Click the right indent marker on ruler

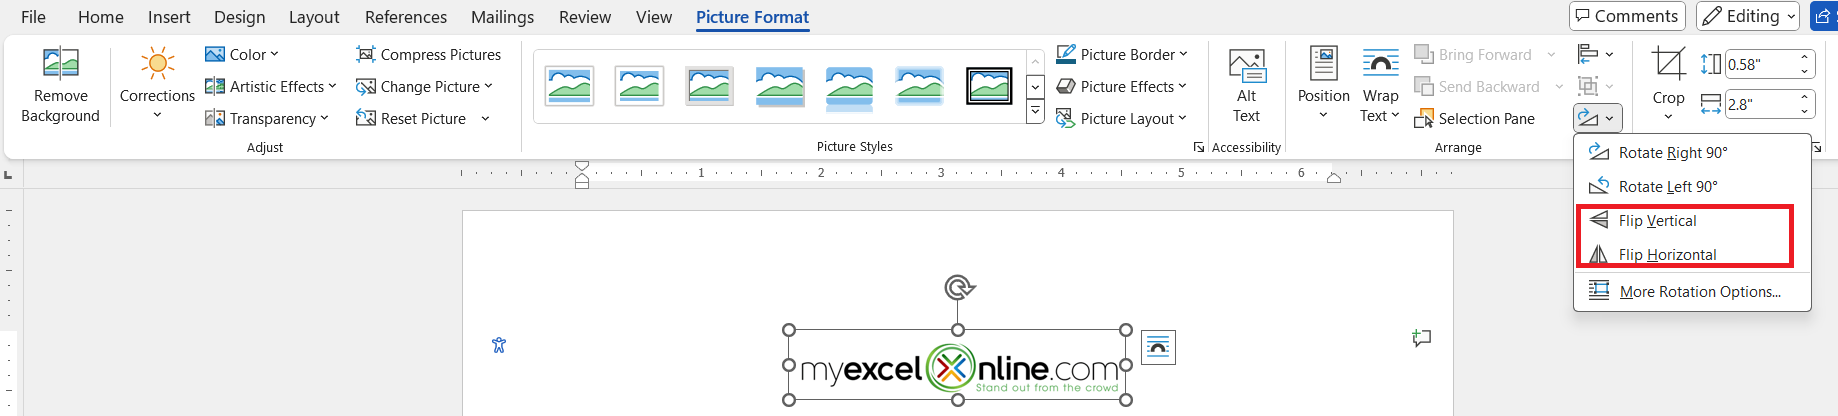point(1333,178)
